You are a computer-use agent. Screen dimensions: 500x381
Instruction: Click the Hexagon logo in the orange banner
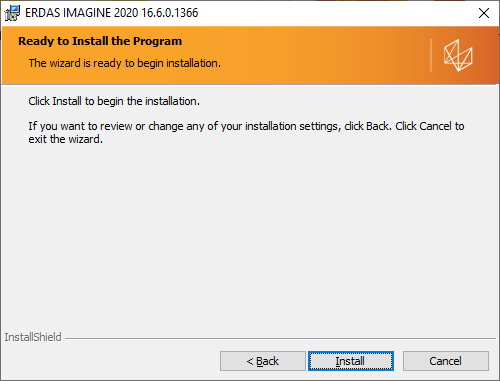coord(458,55)
